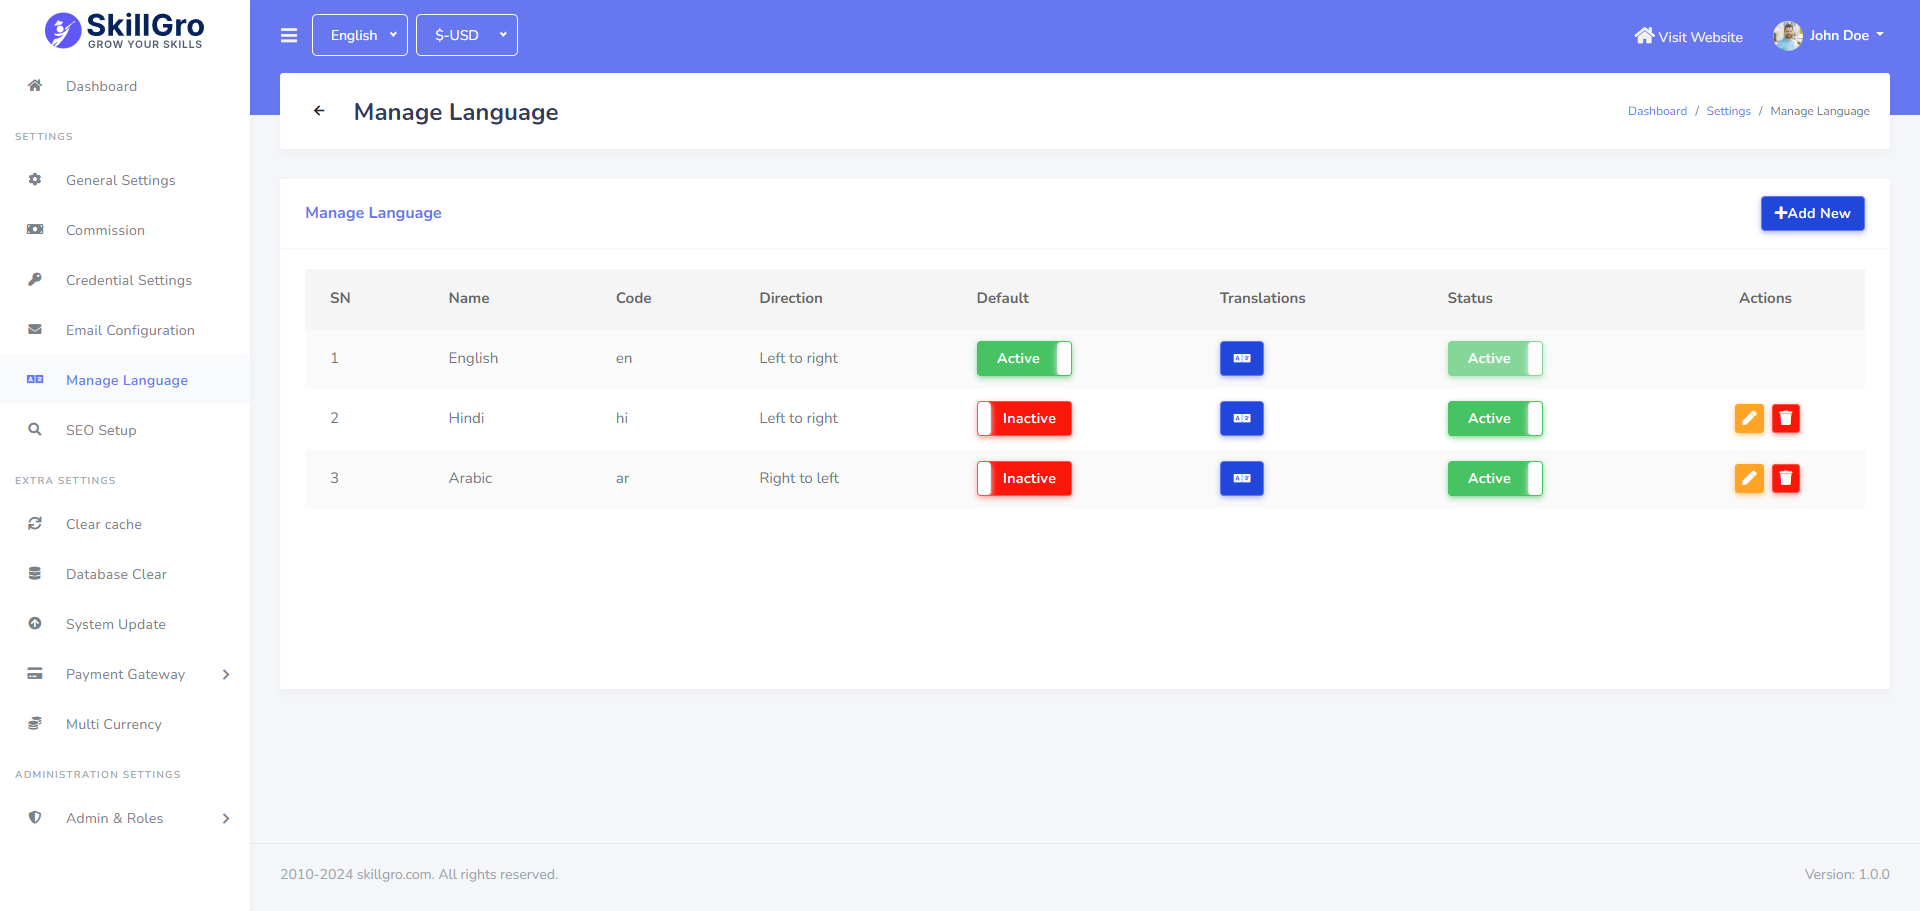Click the Database Clear icon

tap(35, 573)
